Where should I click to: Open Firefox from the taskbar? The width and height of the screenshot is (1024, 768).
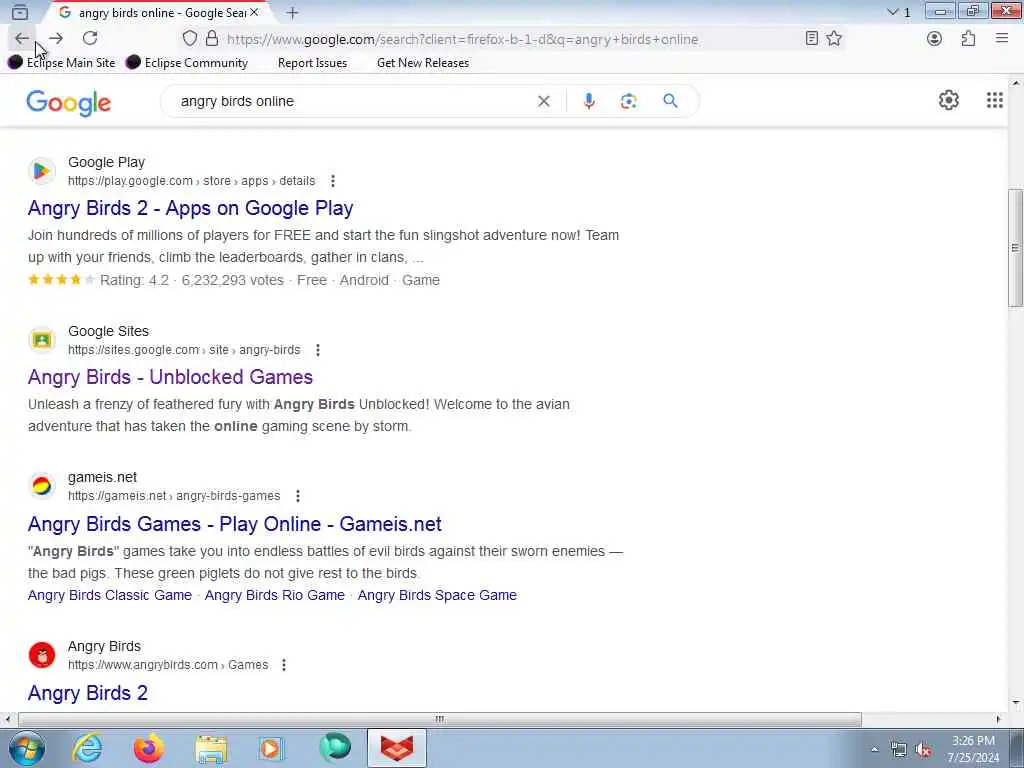pos(149,748)
